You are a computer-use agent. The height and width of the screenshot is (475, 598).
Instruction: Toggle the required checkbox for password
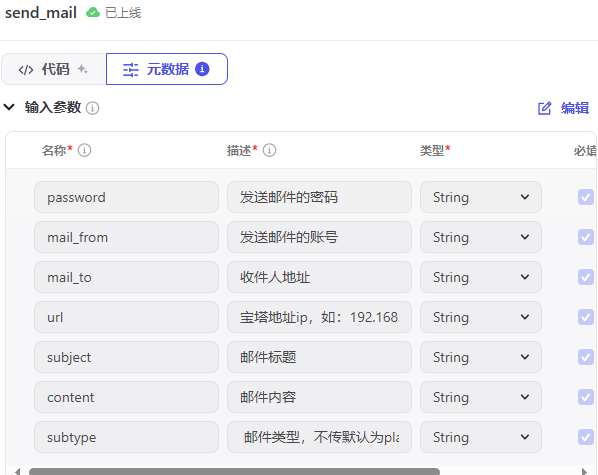(585, 197)
